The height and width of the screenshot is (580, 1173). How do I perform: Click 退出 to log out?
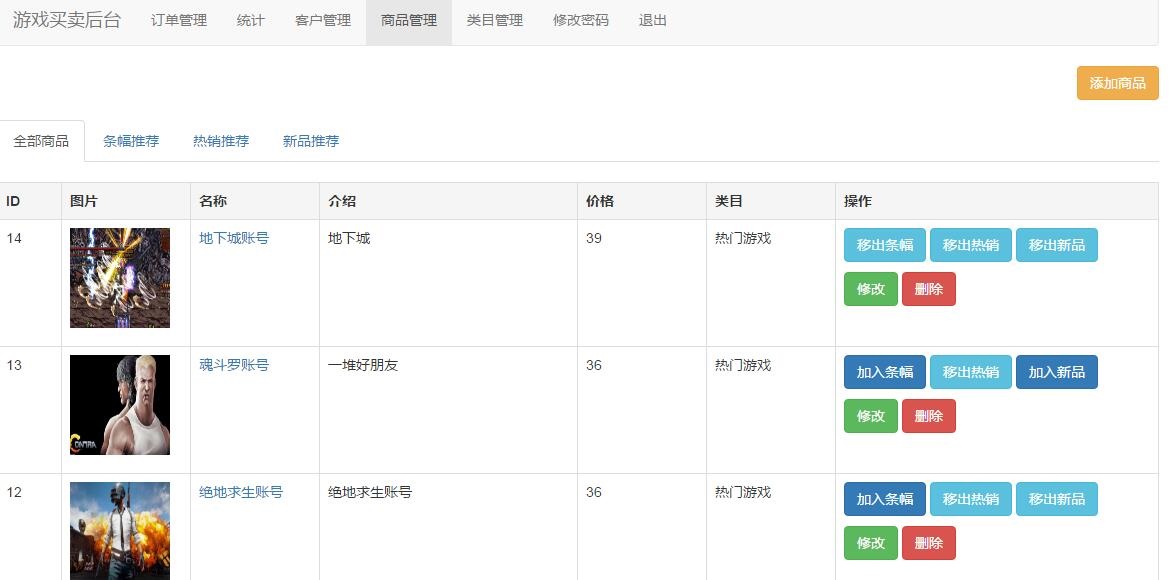coord(653,20)
